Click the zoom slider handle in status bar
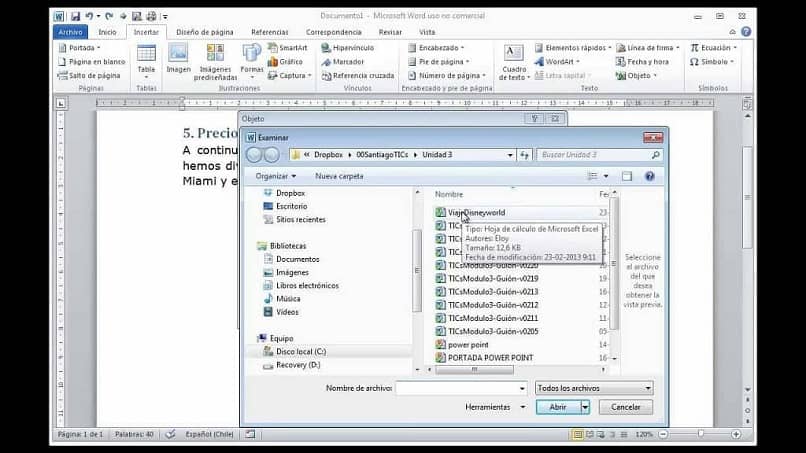 (x=700, y=434)
